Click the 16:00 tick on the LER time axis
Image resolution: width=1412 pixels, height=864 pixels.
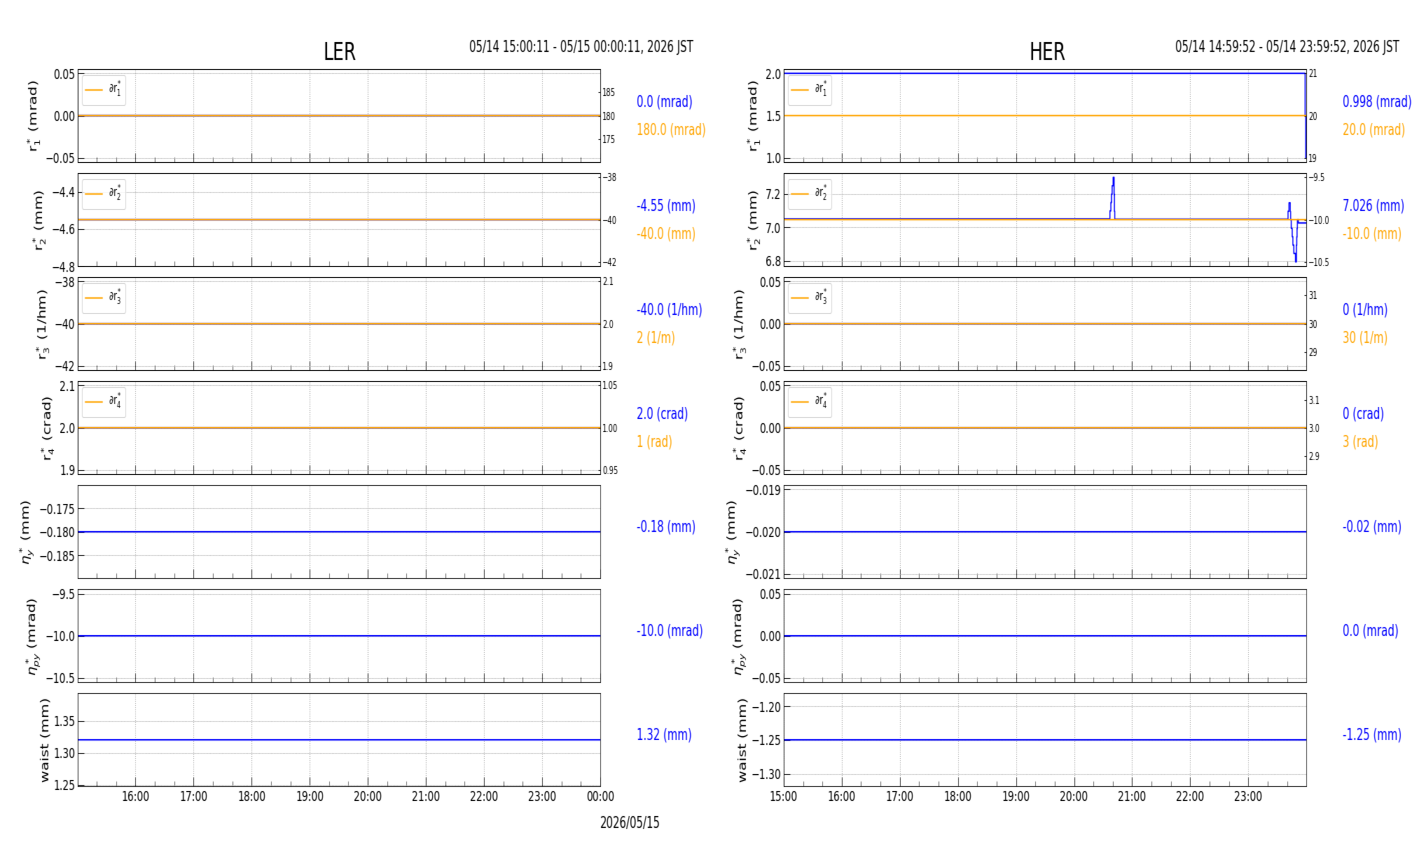136,797
